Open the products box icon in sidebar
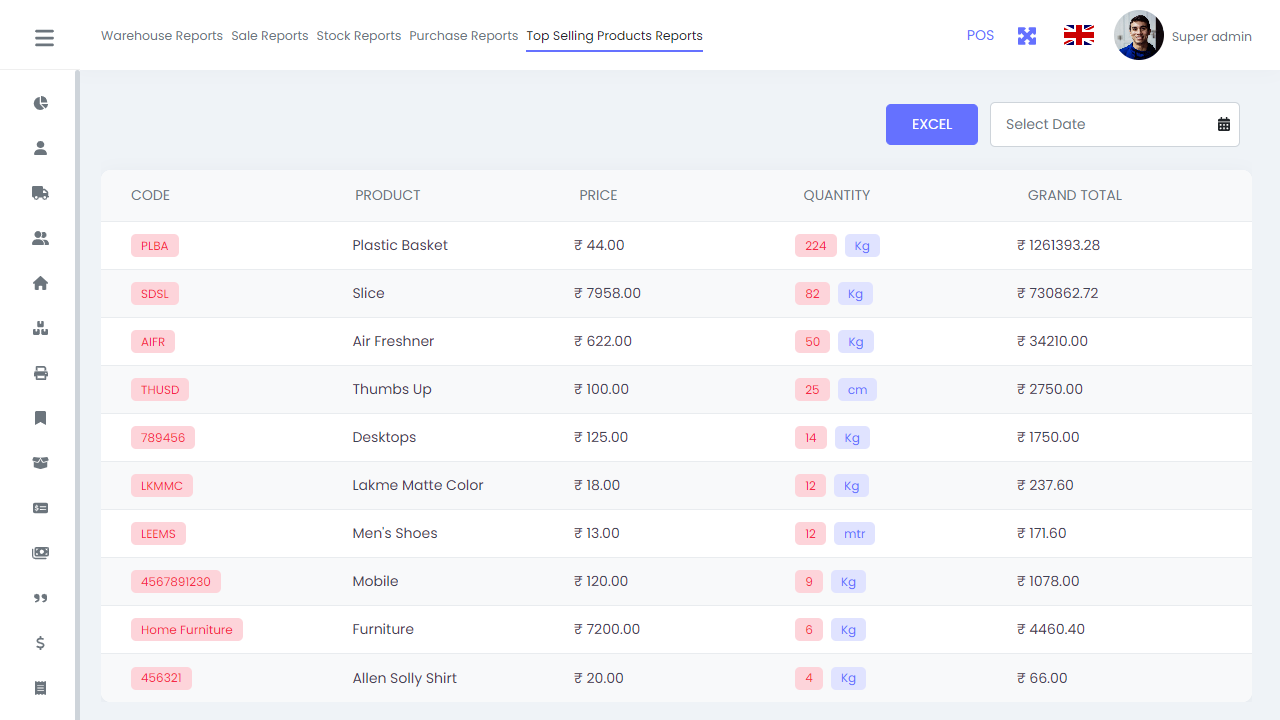This screenshot has width=1280, height=720. coord(40,328)
